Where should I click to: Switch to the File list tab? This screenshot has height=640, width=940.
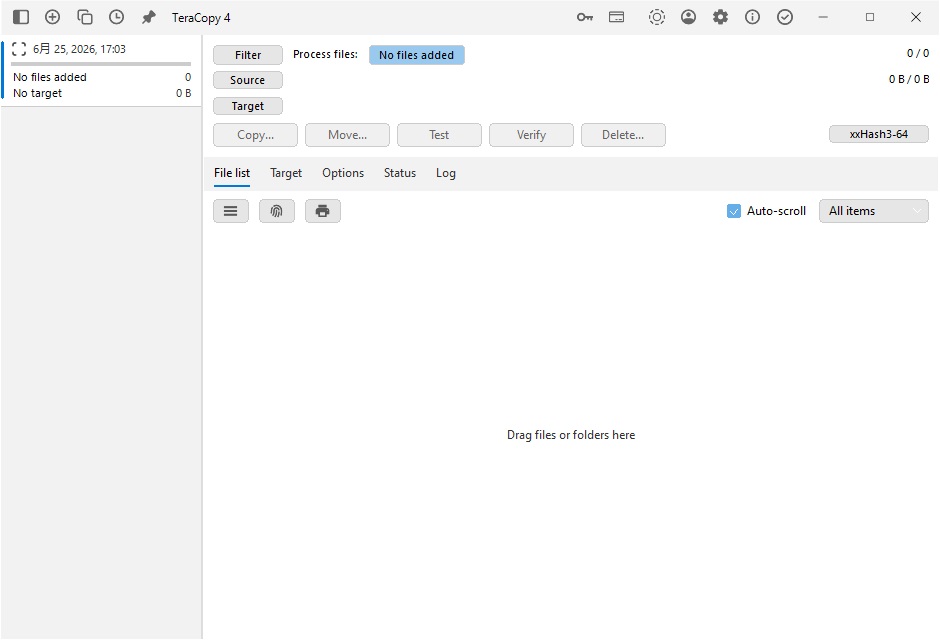click(x=232, y=173)
